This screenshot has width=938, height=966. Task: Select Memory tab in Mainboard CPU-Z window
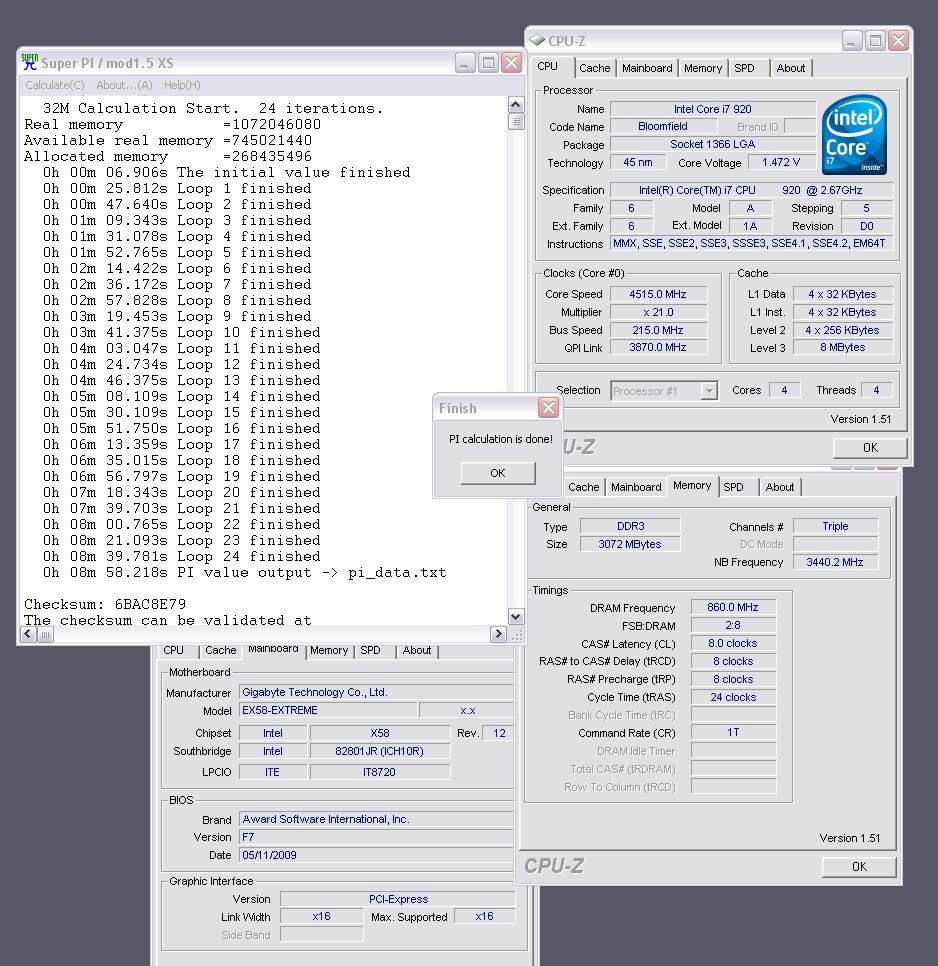329,650
